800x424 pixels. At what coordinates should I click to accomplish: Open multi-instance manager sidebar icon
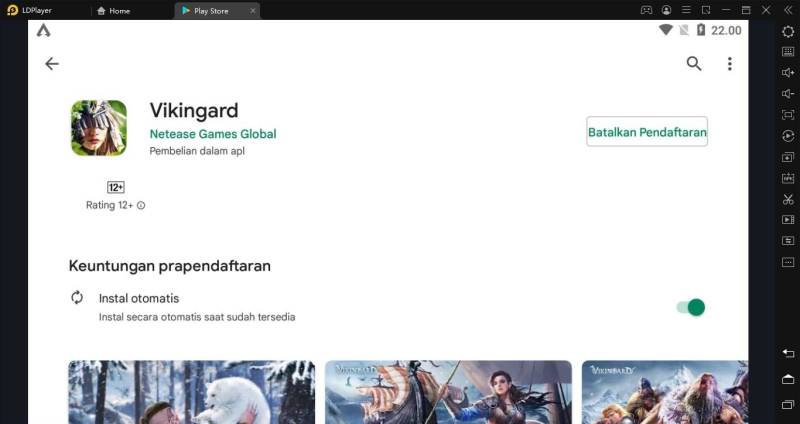point(788,157)
